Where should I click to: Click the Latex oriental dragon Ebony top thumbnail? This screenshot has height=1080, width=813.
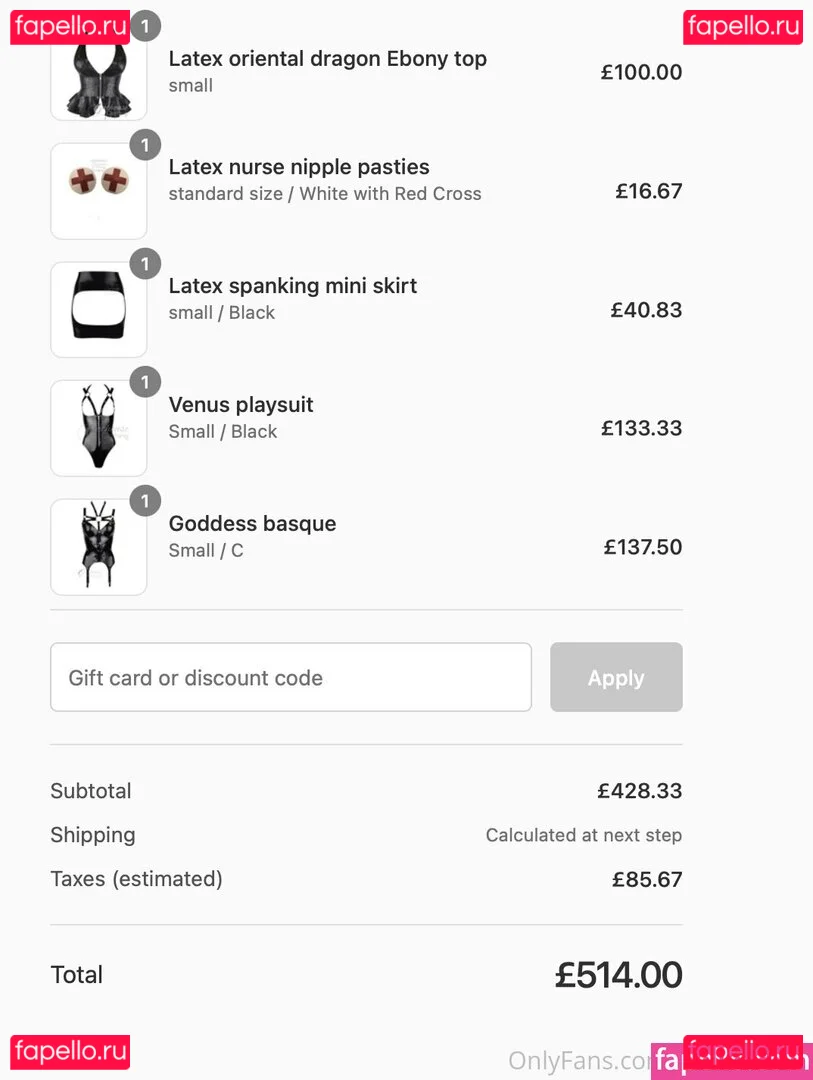98,76
